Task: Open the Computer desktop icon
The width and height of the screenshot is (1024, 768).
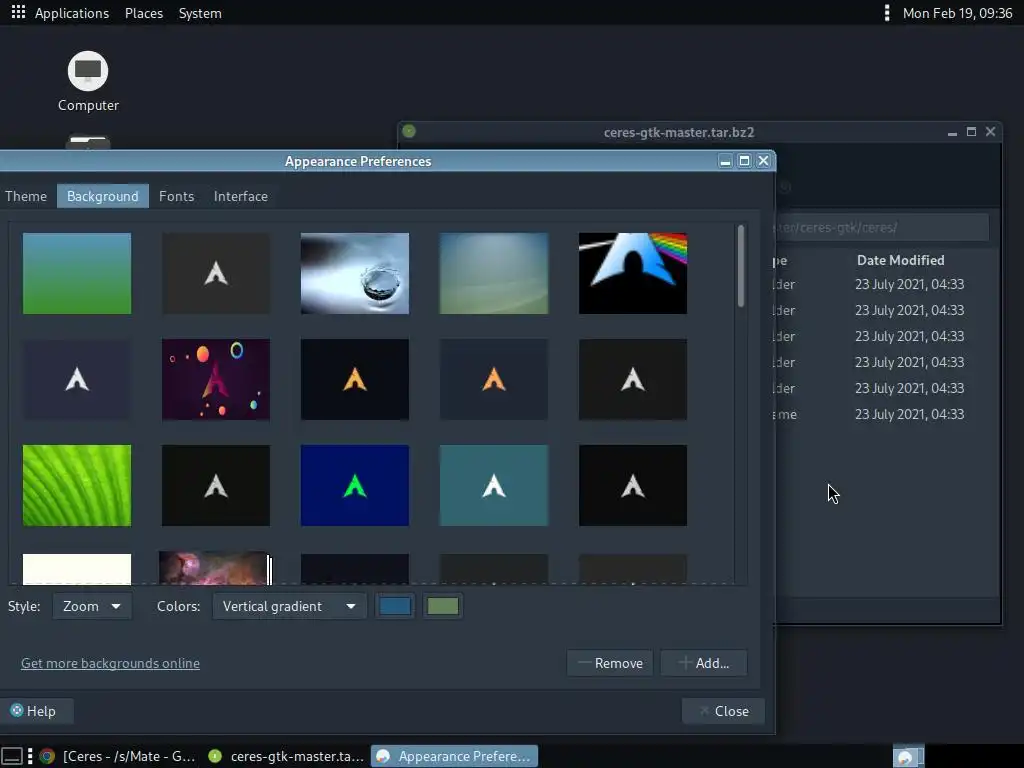Action: pos(88,82)
